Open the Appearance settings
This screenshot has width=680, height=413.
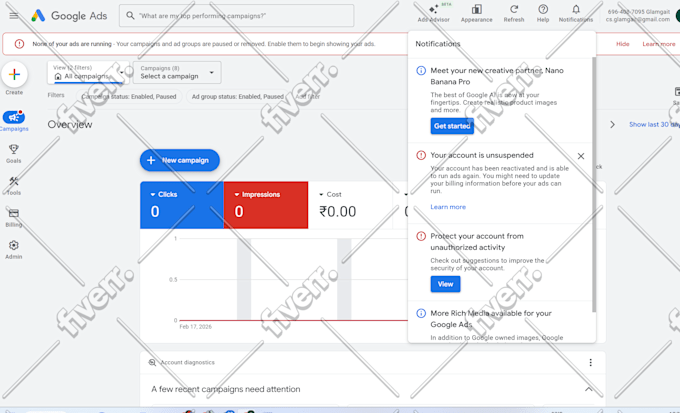[x=477, y=13]
